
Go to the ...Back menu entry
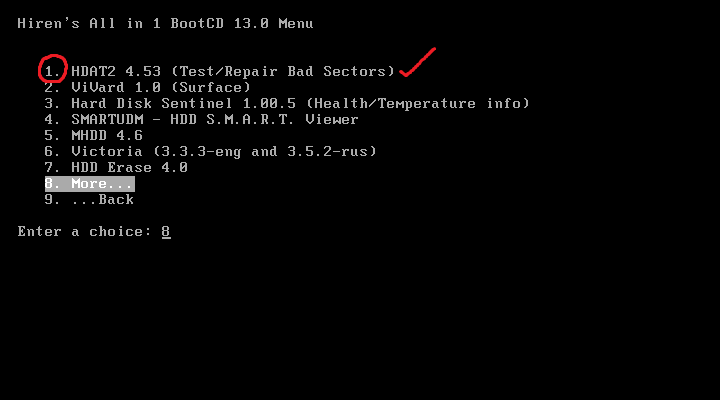coord(102,200)
